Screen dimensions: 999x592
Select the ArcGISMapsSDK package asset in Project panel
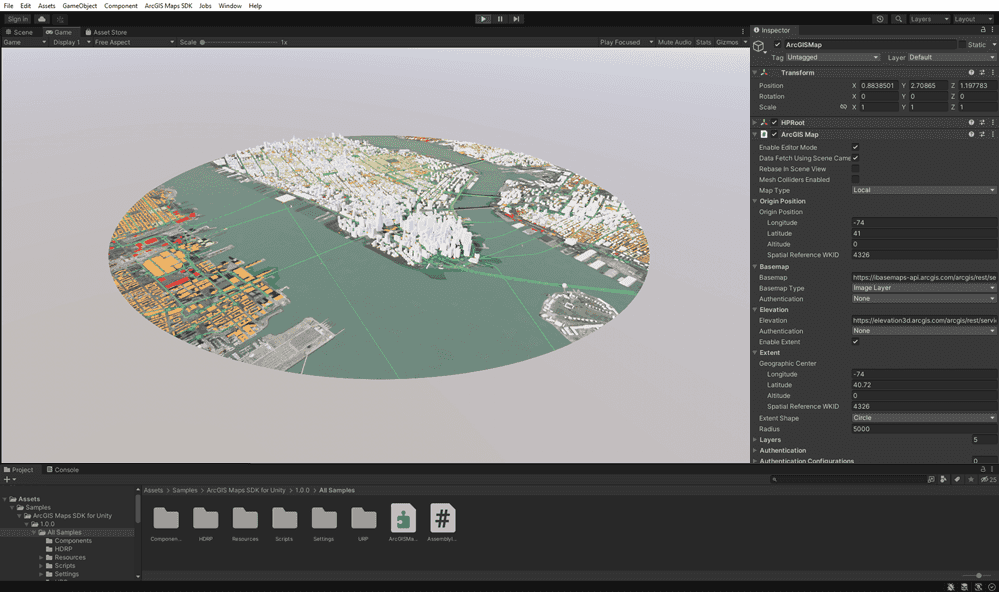(403, 518)
